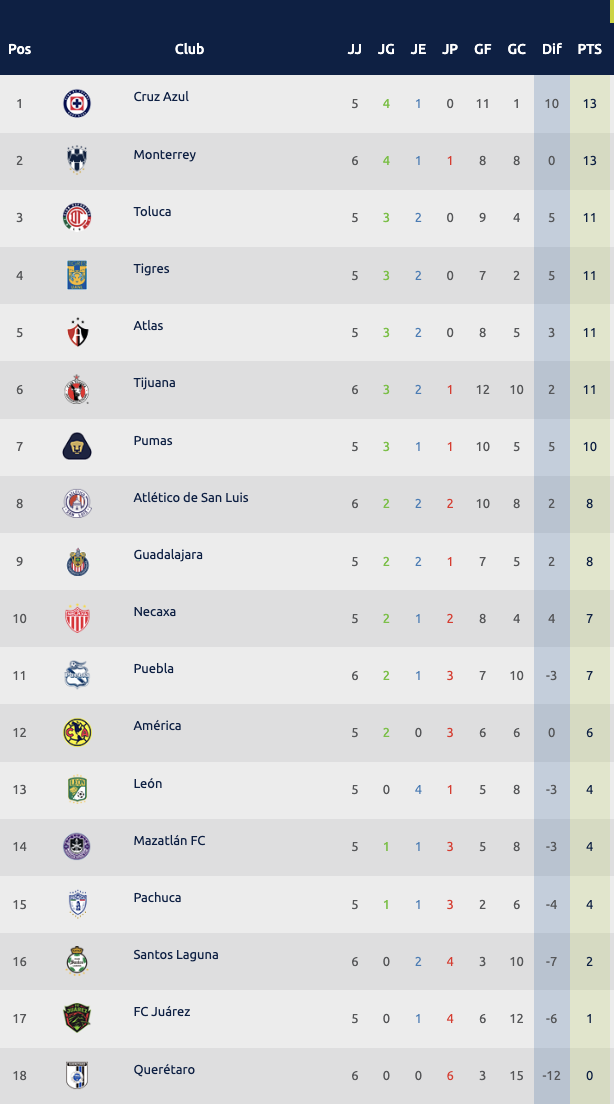Click the Tigres club crest
Viewport: 614px width, 1104px height.
pos(77,274)
